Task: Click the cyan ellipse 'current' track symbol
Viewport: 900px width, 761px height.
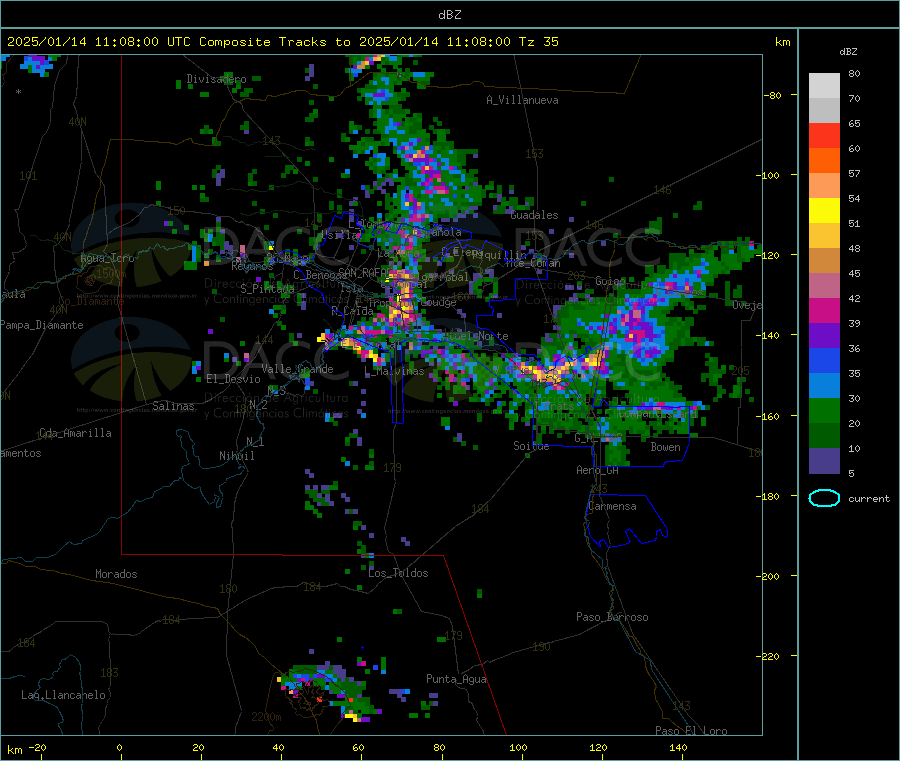Action: tap(824, 498)
